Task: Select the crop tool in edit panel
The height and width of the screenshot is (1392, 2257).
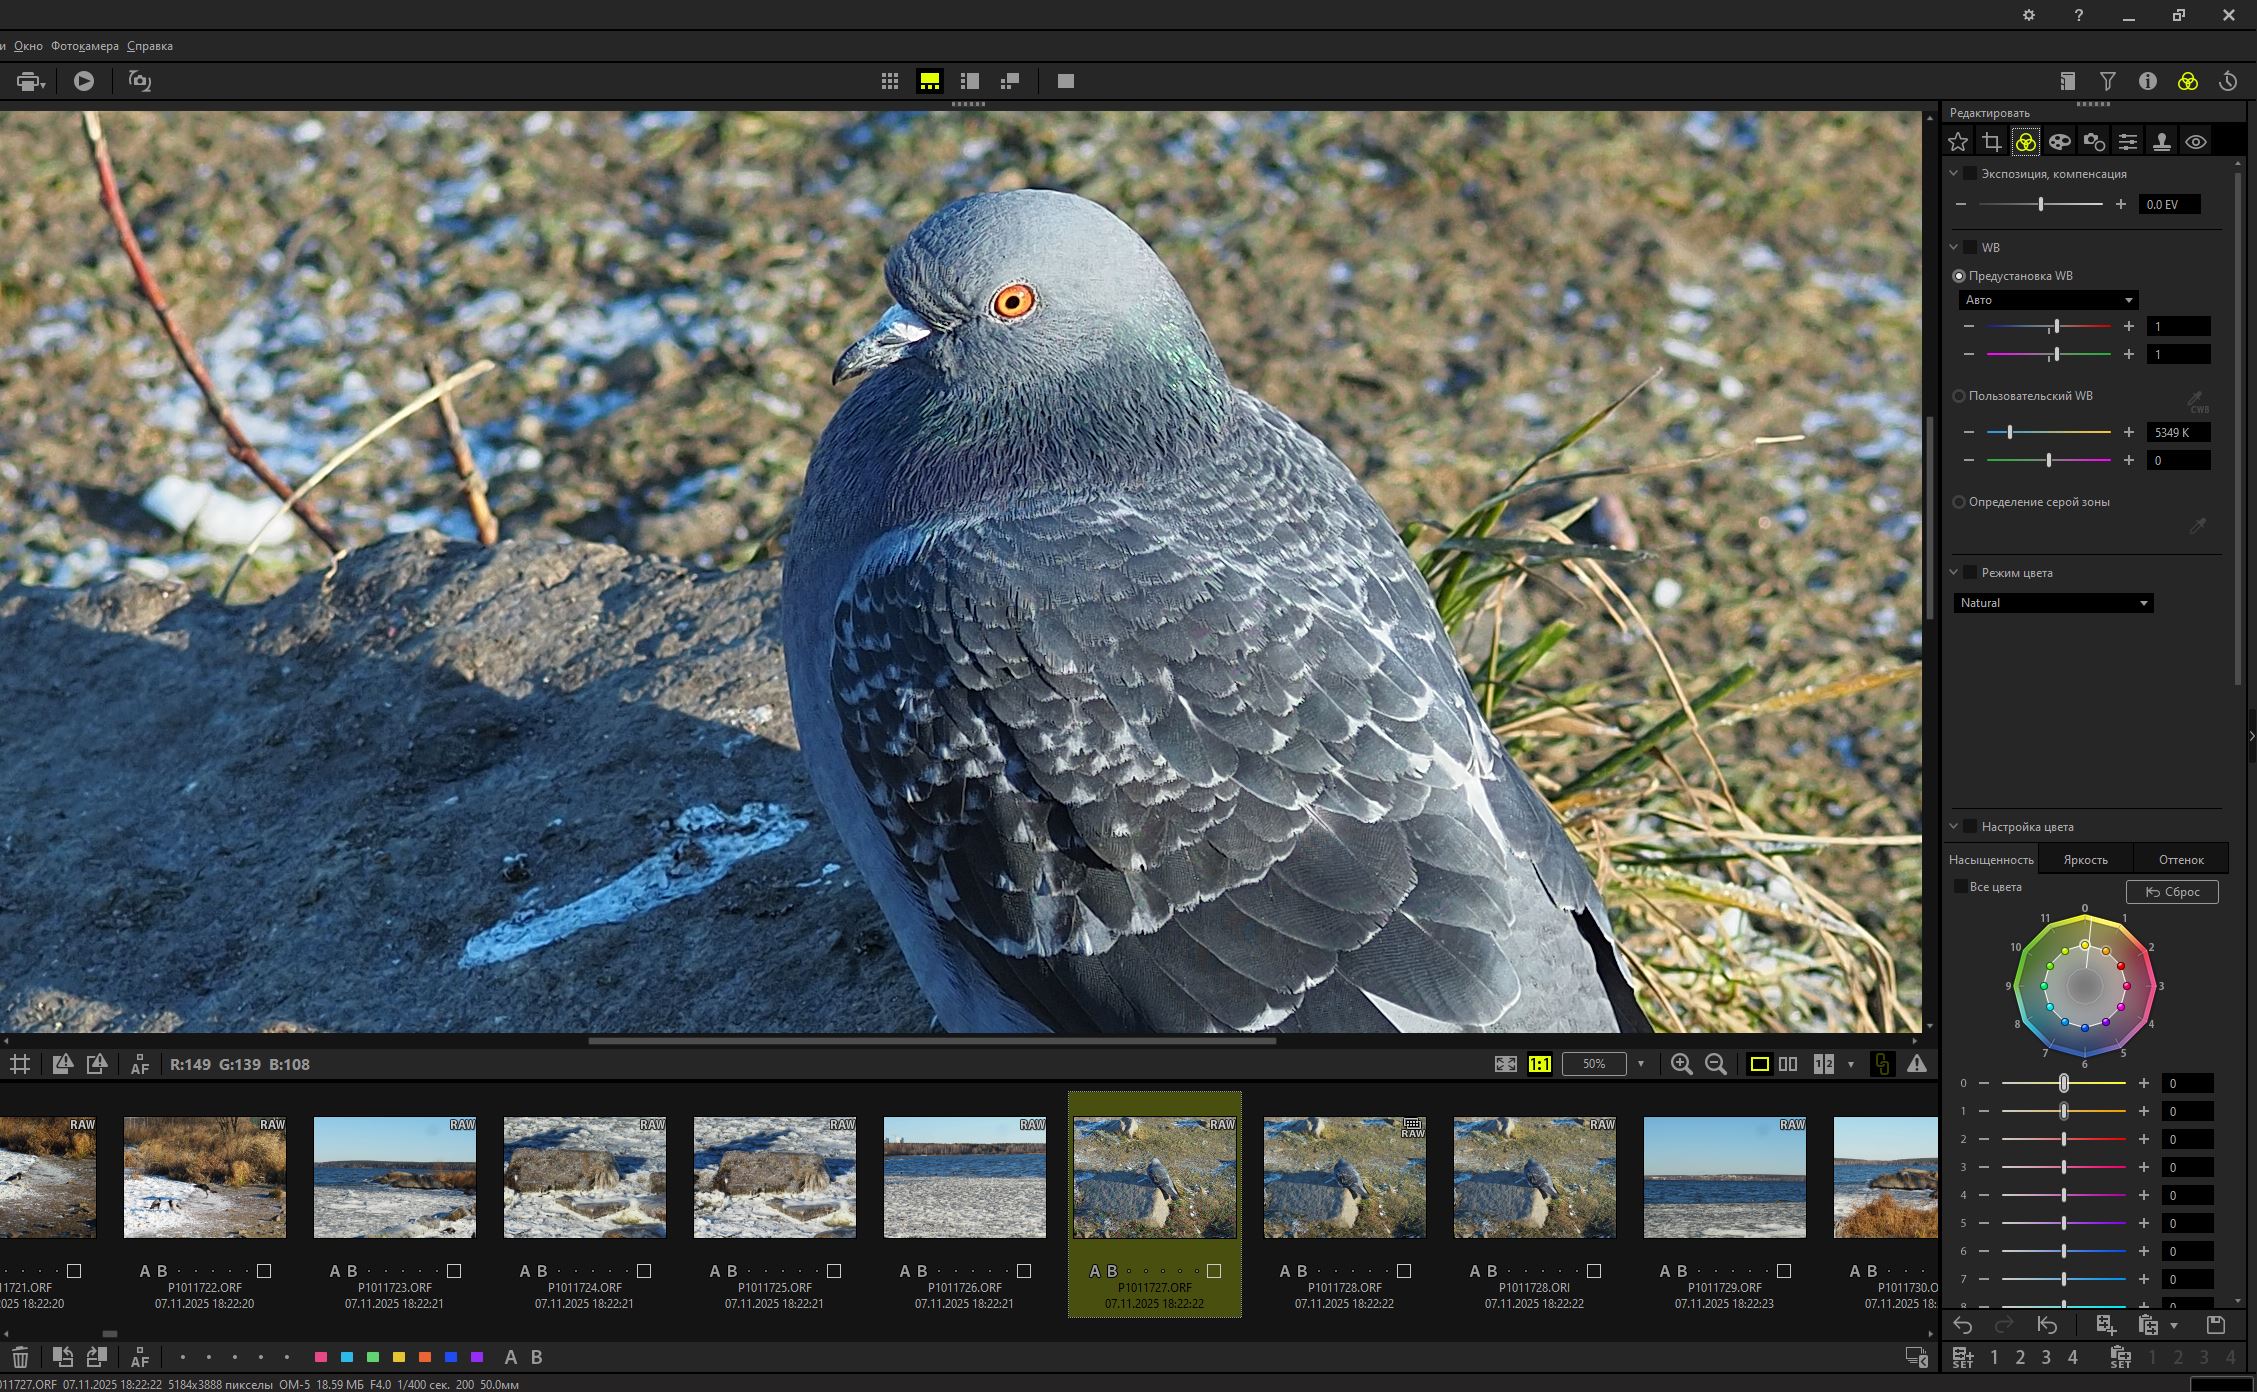Action: 1992,142
